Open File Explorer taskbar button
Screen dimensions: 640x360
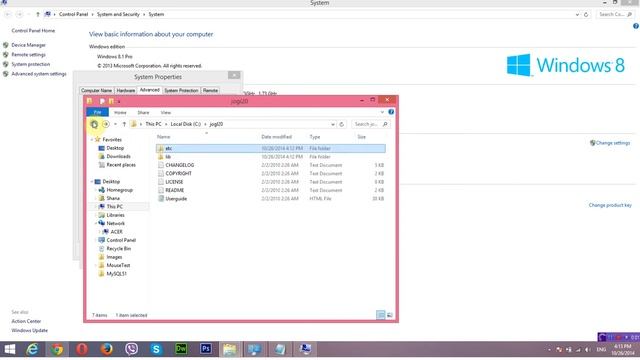(x=230, y=349)
